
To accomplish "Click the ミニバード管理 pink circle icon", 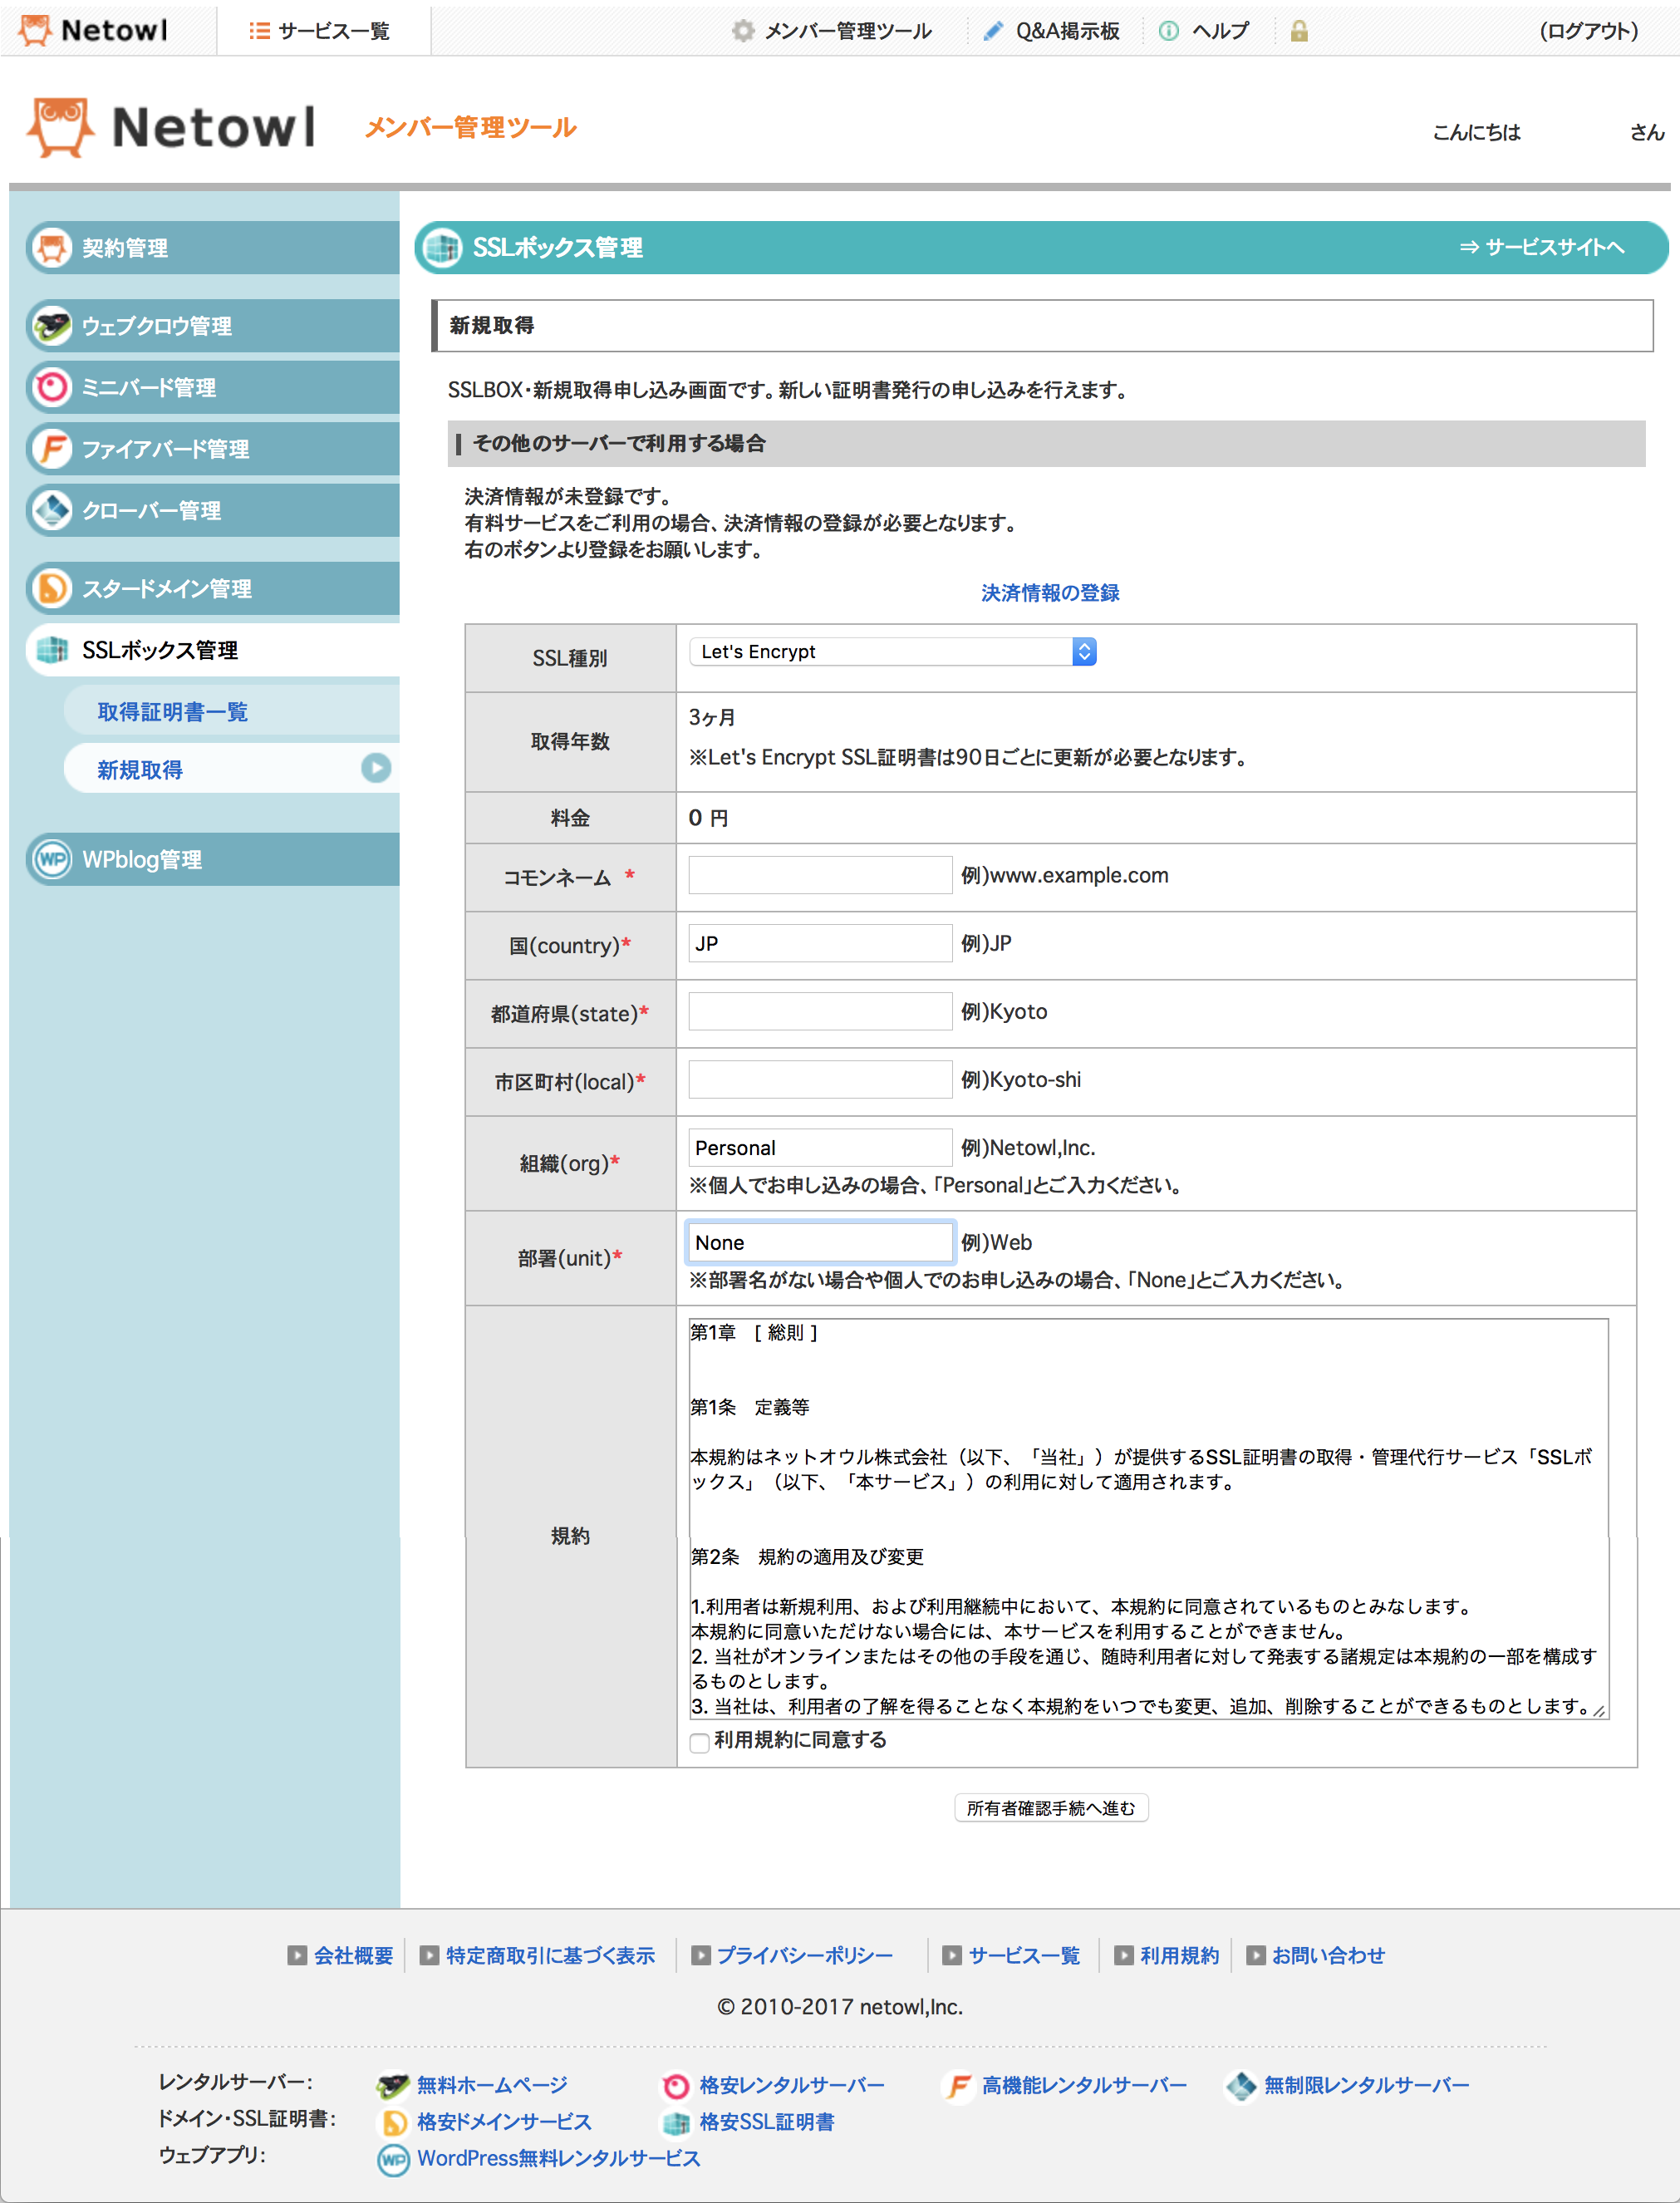I will pos(52,387).
